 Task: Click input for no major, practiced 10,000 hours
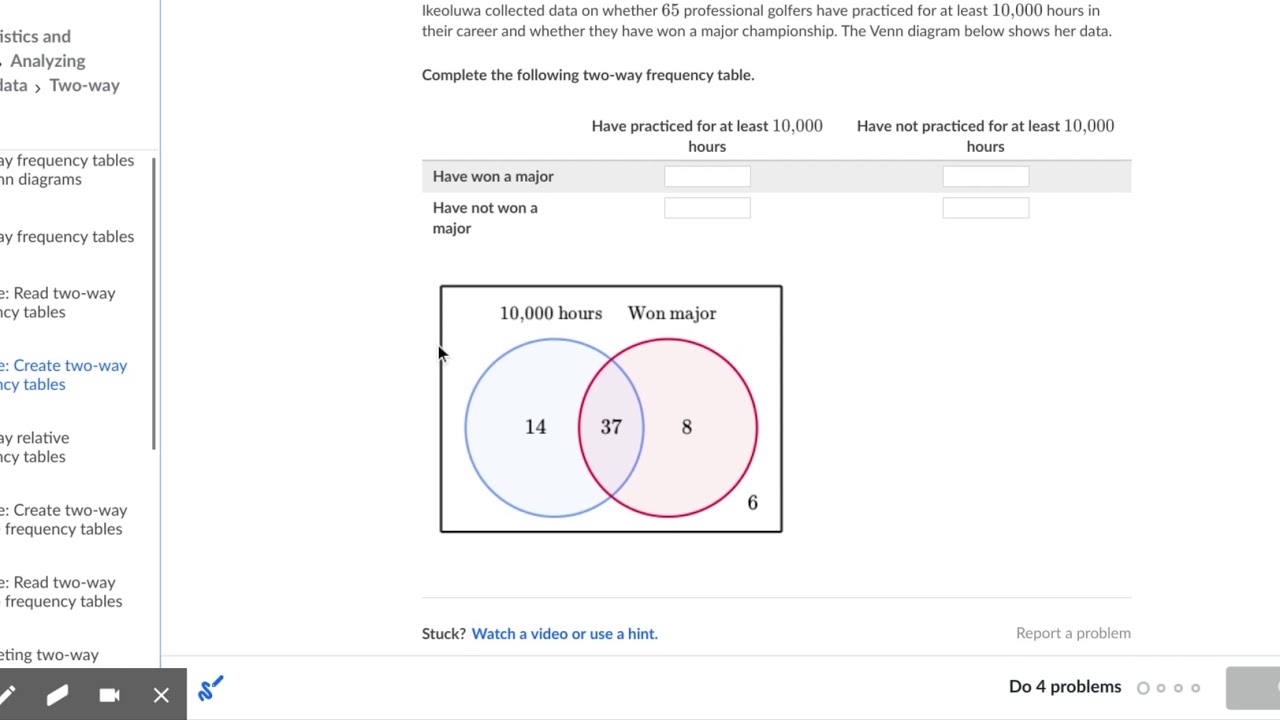[x=707, y=207]
